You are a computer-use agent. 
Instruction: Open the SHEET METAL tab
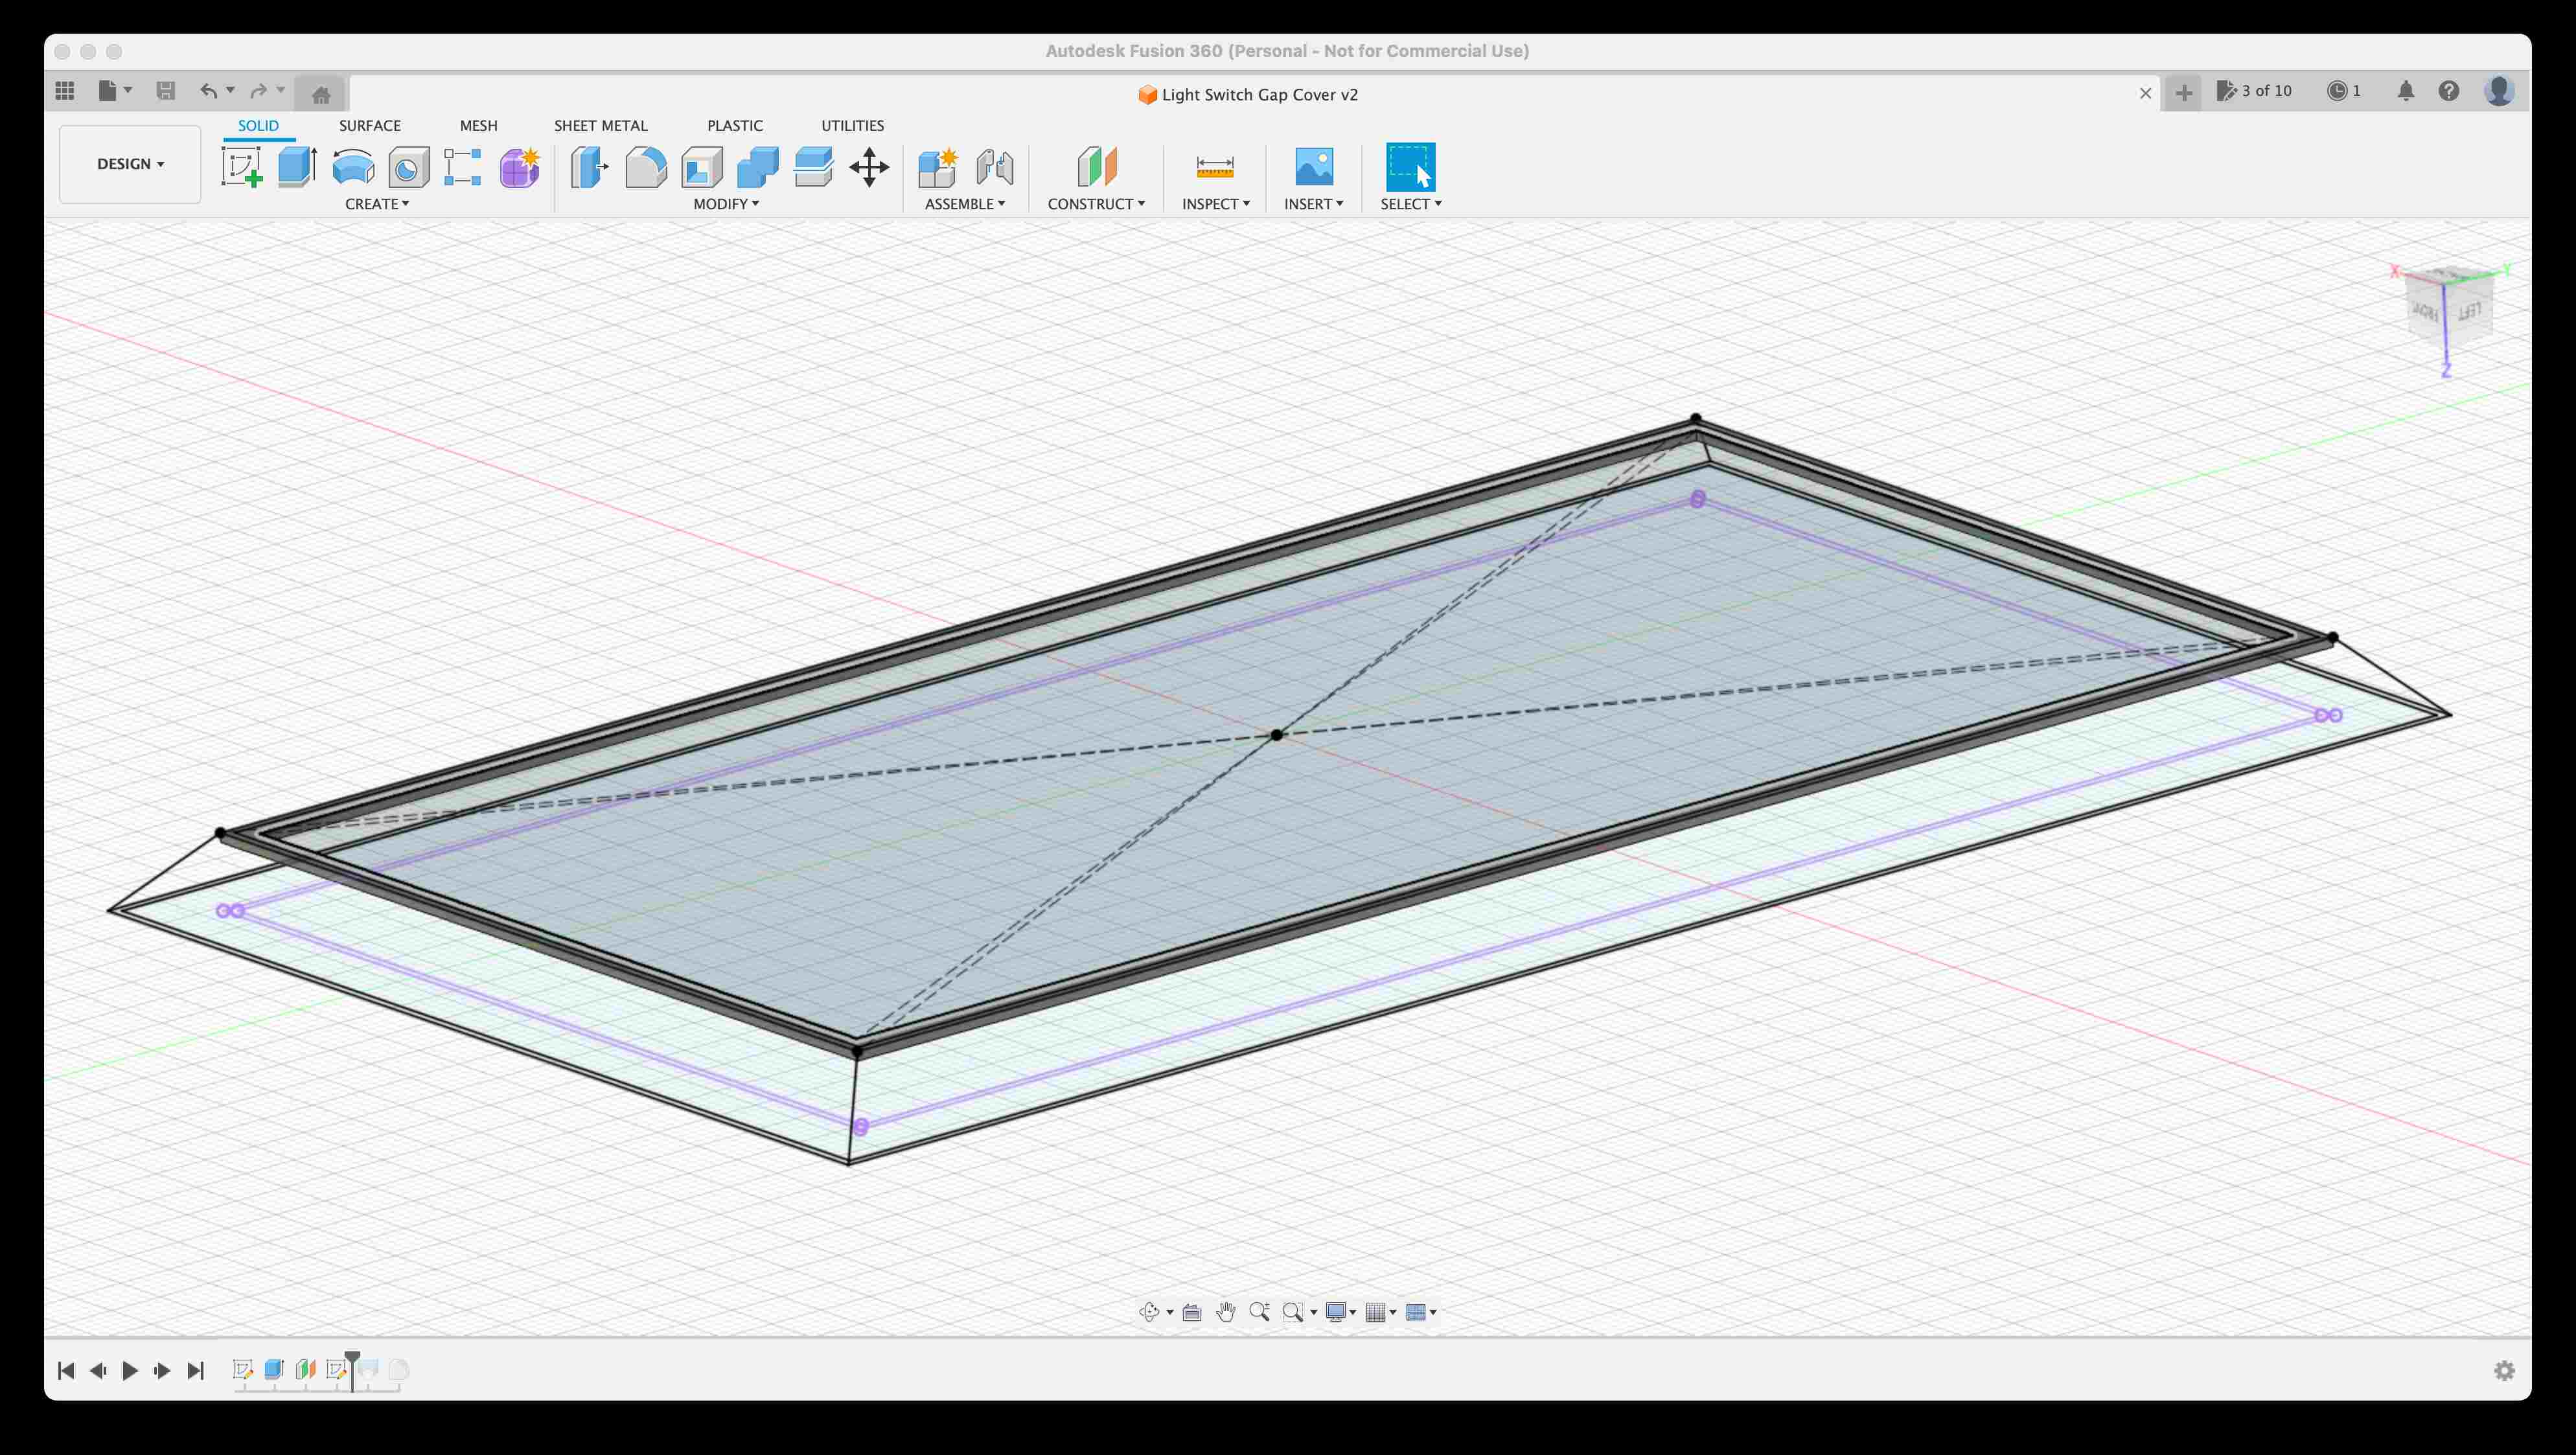tap(600, 125)
